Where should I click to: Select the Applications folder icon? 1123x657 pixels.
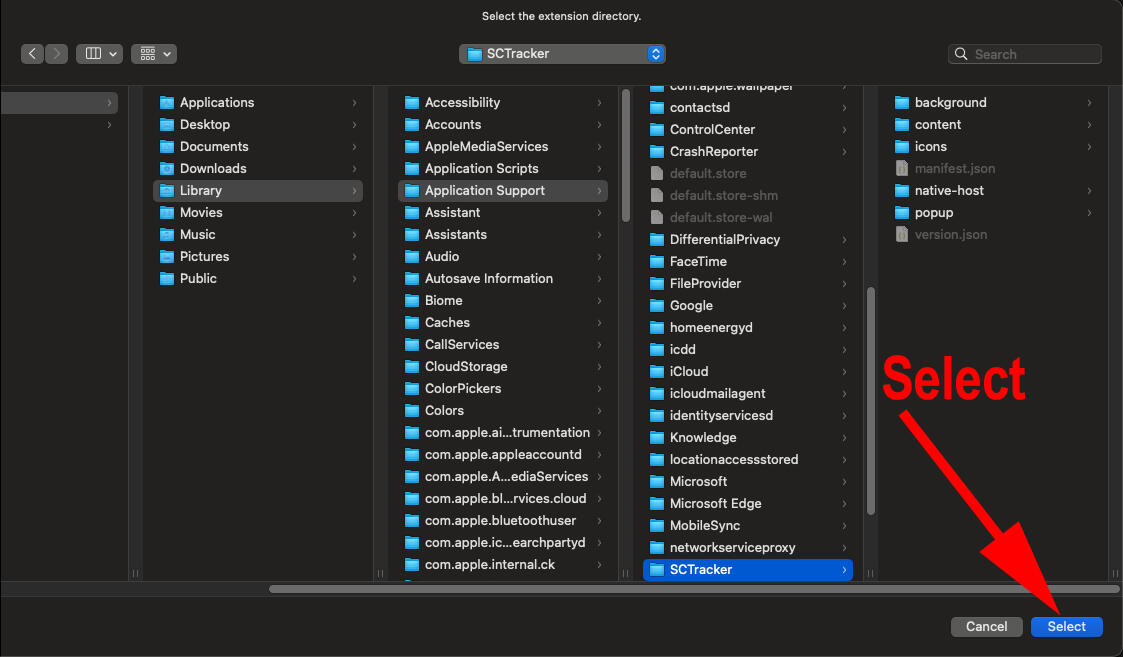pos(167,103)
